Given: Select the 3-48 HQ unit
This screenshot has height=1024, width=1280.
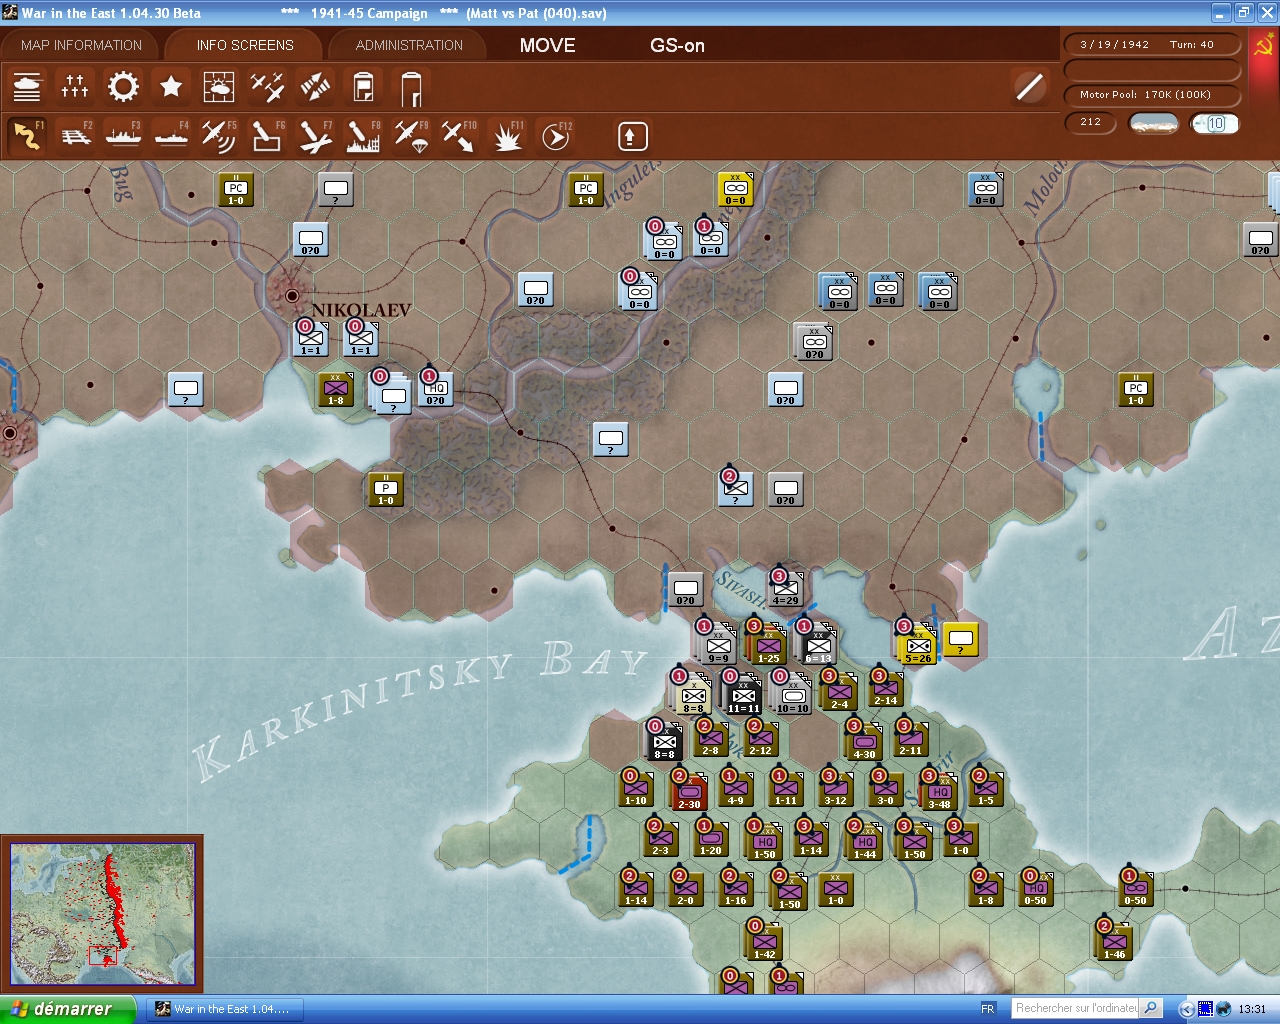Looking at the screenshot, I should point(939,792).
